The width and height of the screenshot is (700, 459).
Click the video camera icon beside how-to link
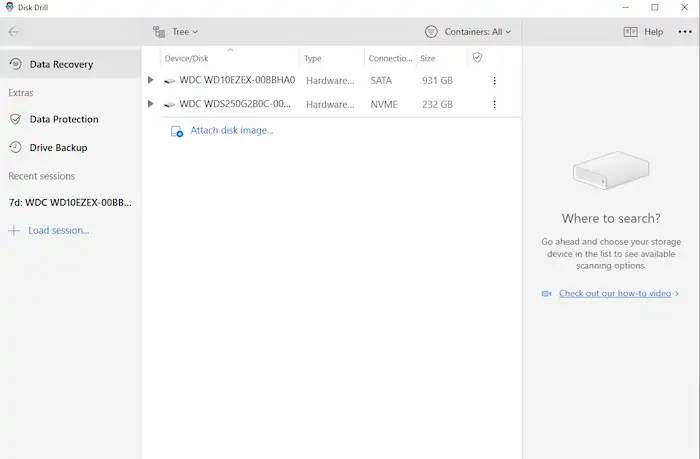[x=546, y=294]
